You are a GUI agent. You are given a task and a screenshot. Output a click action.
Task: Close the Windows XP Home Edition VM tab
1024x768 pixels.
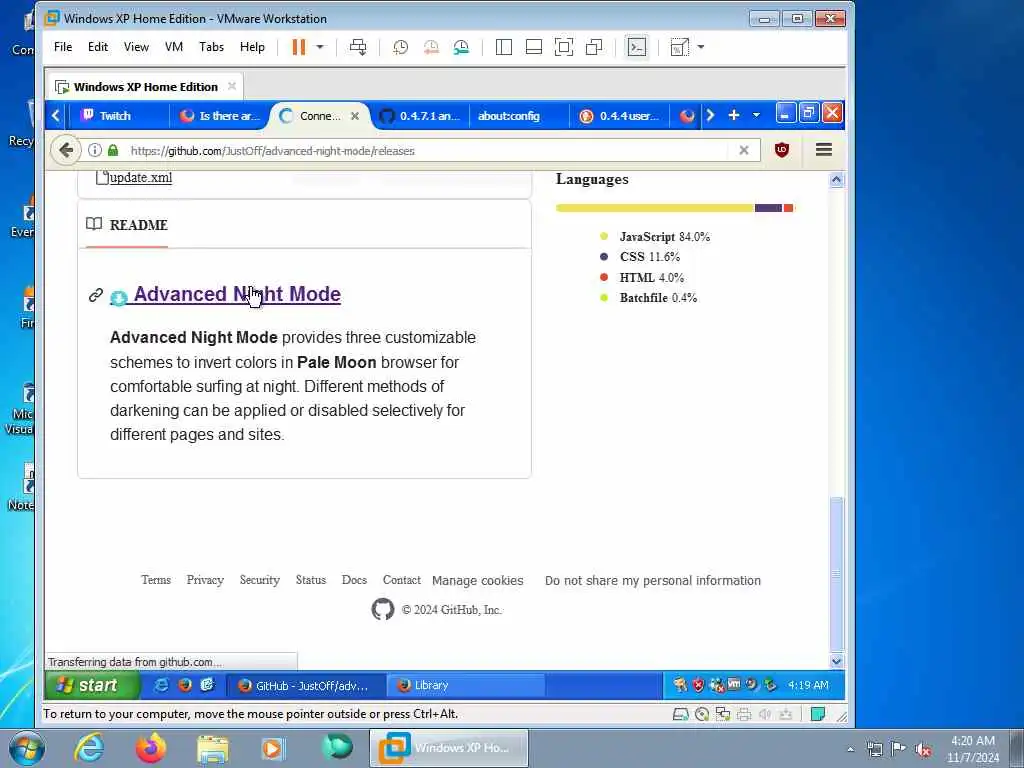click(232, 86)
